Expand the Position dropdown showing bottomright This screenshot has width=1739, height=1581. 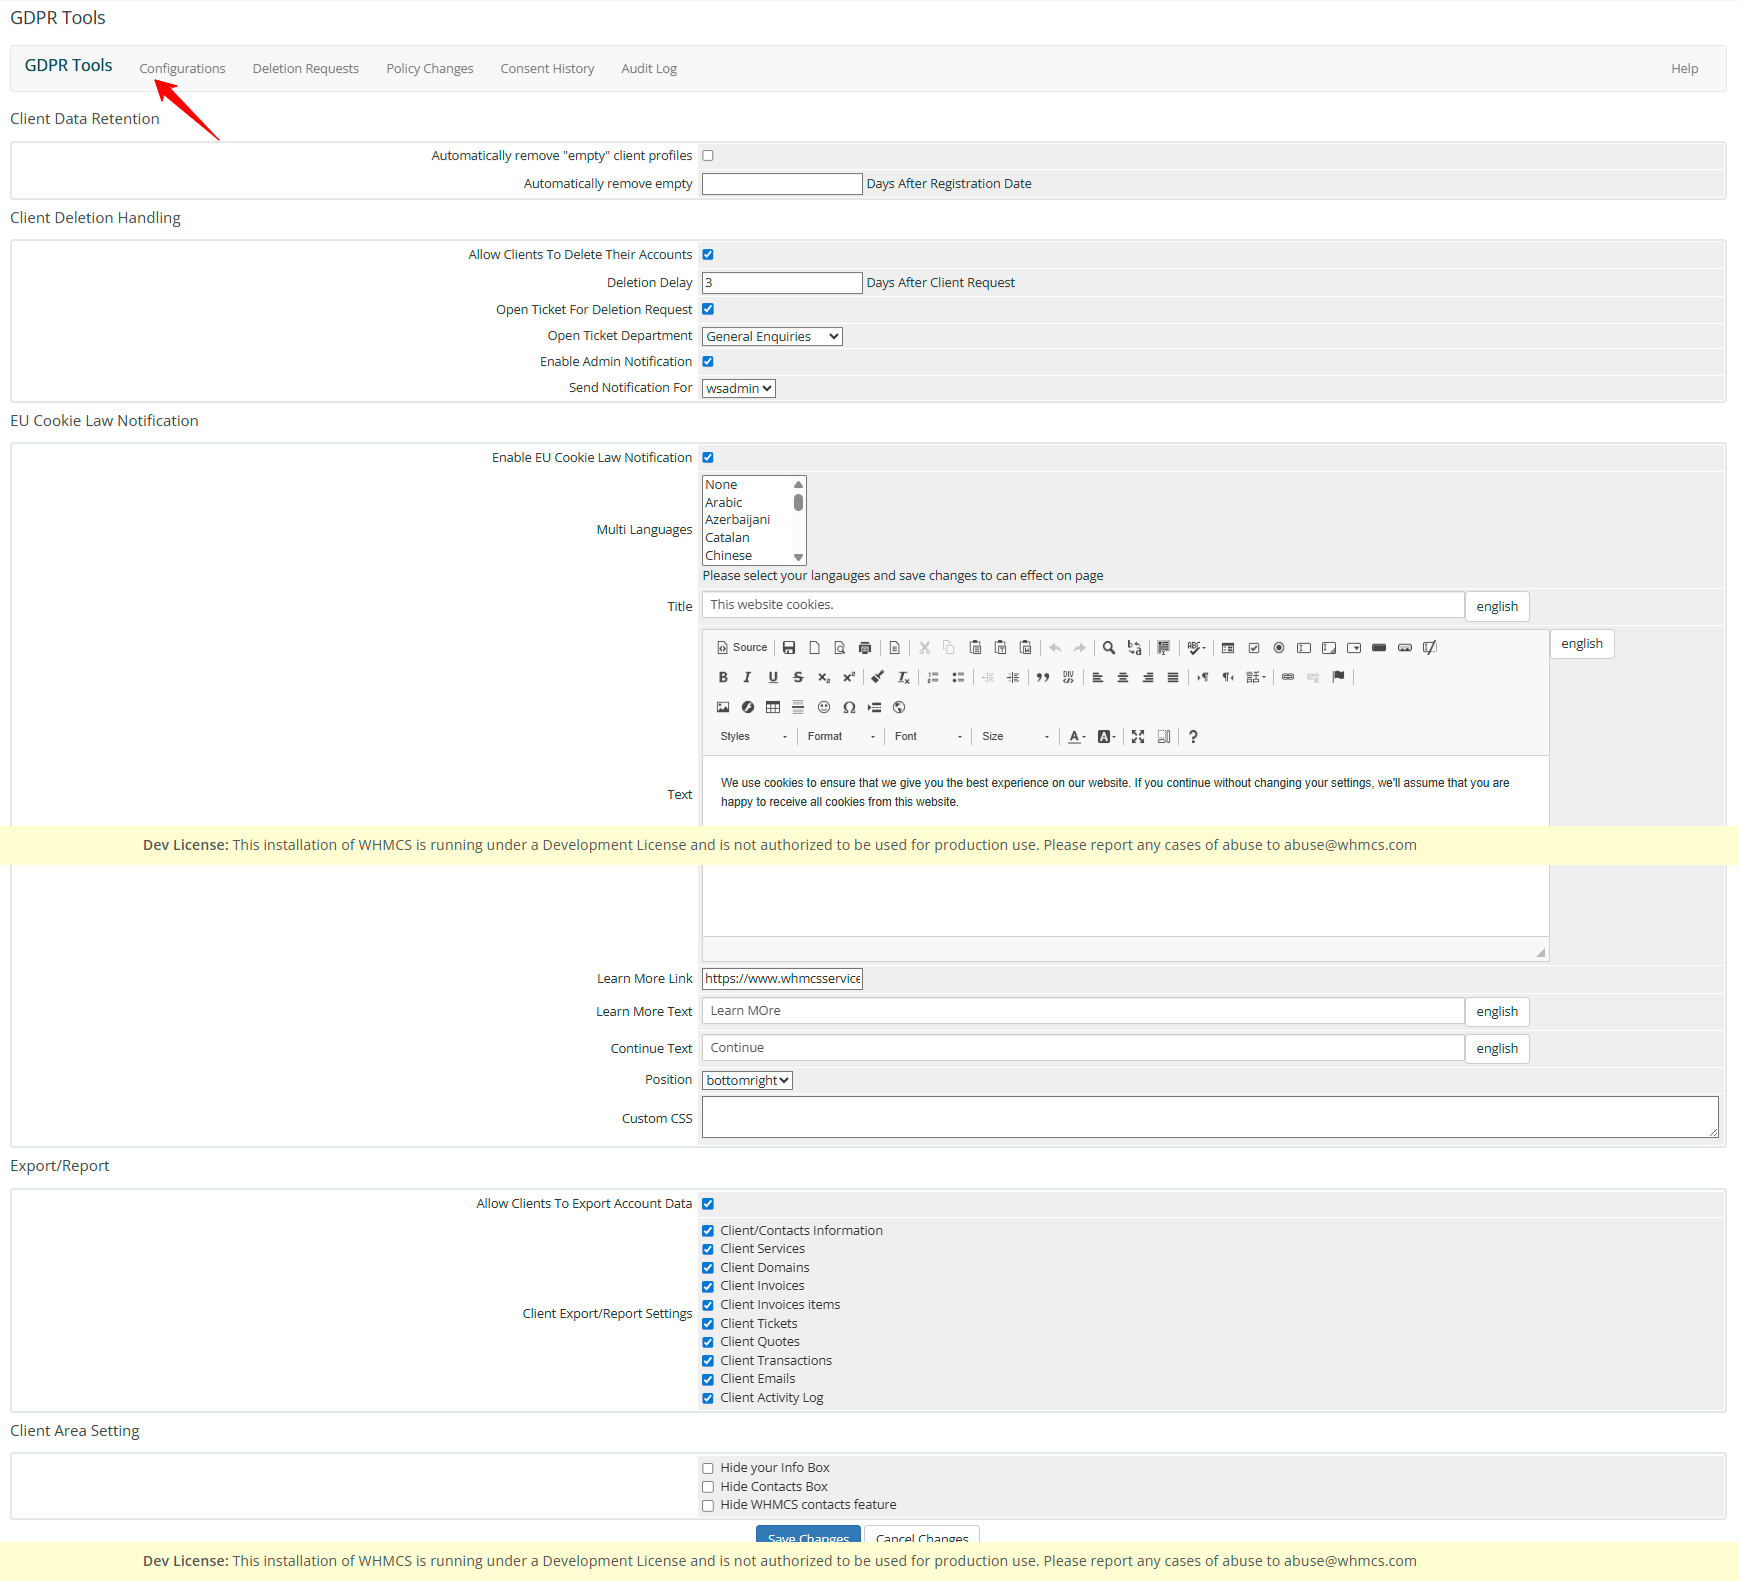[x=747, y=1081]
